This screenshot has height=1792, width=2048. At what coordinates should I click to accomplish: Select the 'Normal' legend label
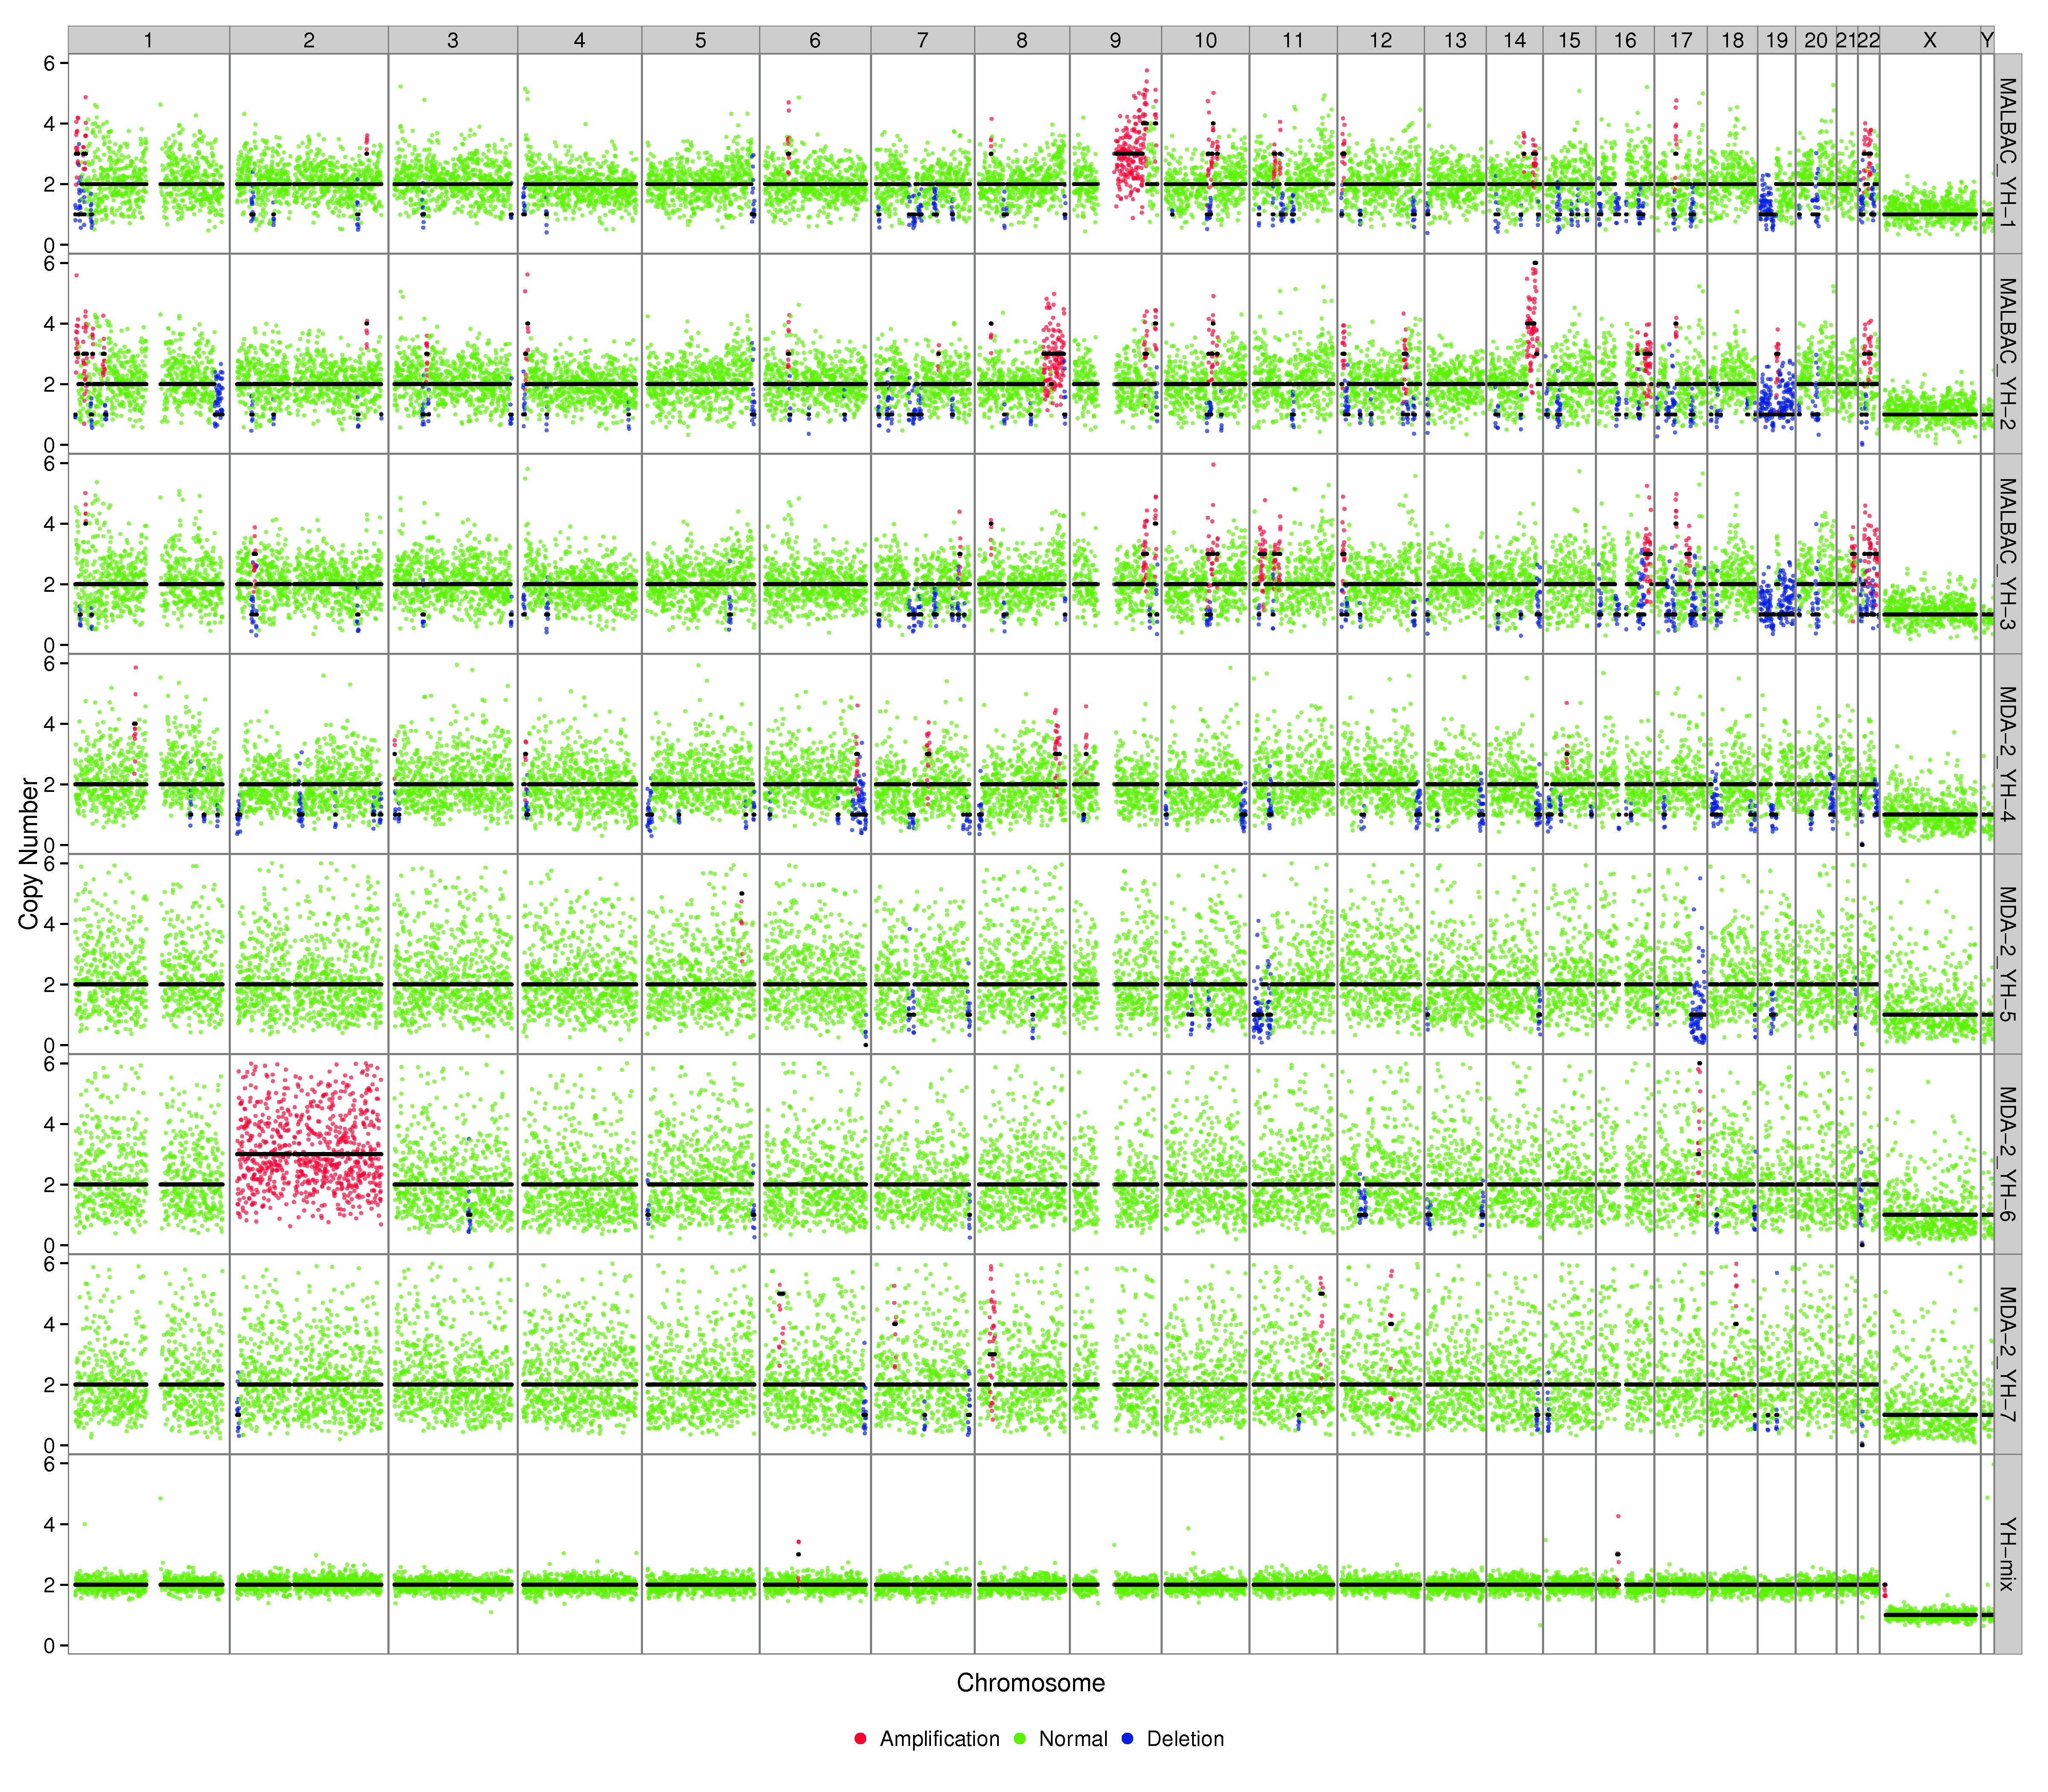(1073, 1739)
